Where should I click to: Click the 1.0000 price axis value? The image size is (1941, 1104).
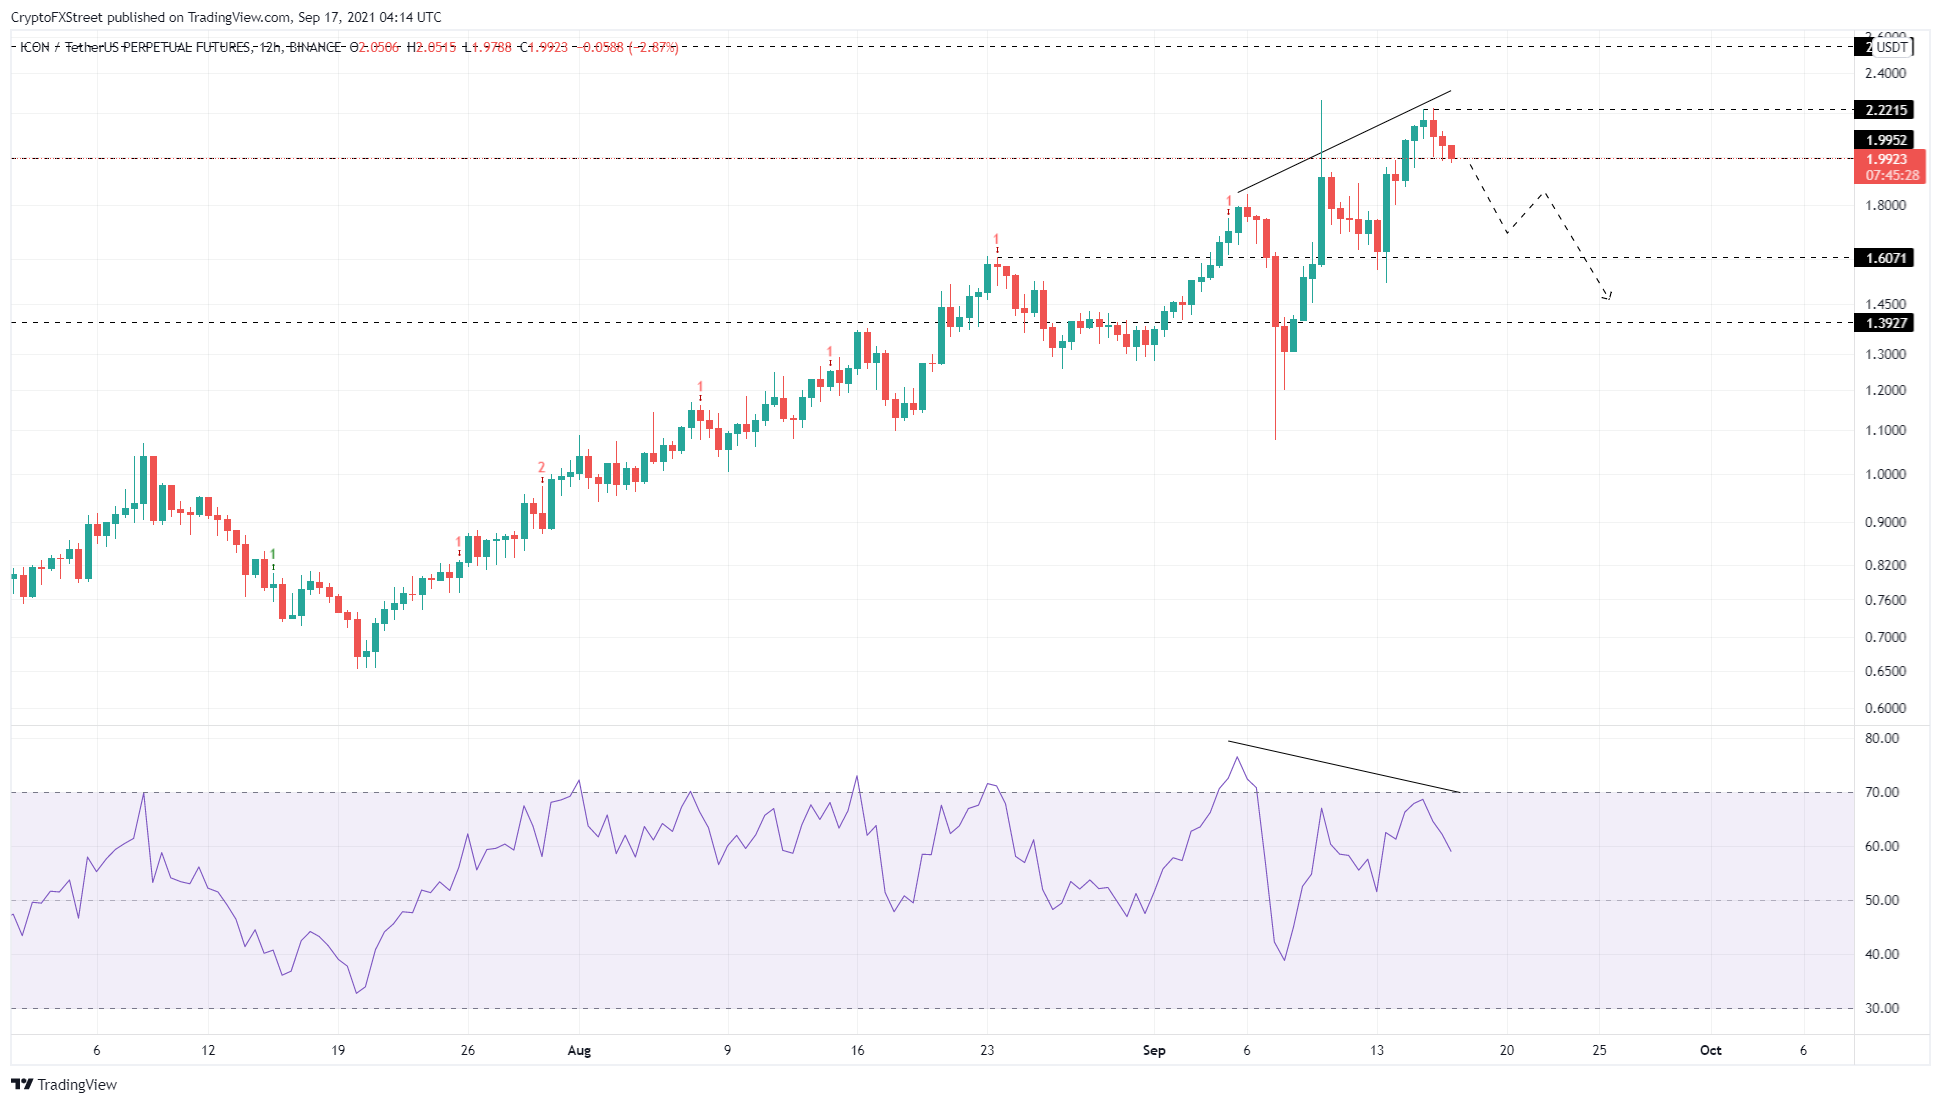[x=1885, y=475]
